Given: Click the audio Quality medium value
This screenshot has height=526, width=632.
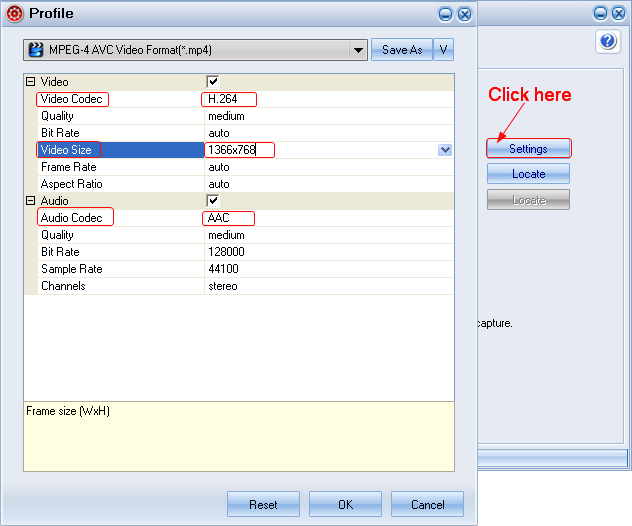Looking at the screenshot, I should coord(226,235).
